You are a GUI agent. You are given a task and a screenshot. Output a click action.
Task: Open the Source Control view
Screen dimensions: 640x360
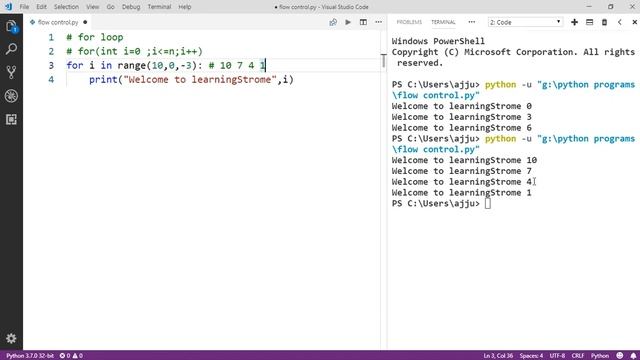click(11, 72)
